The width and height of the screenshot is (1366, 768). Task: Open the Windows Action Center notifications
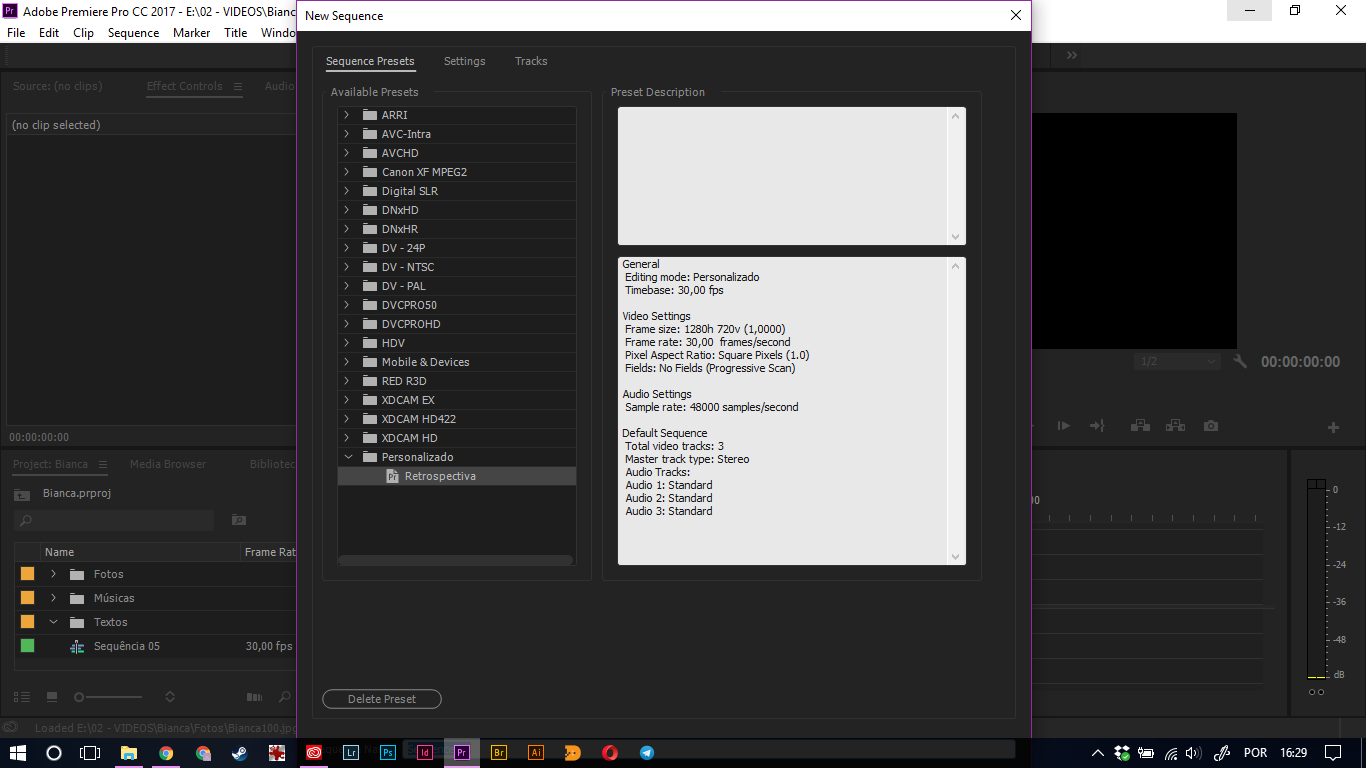[1333, 753]
